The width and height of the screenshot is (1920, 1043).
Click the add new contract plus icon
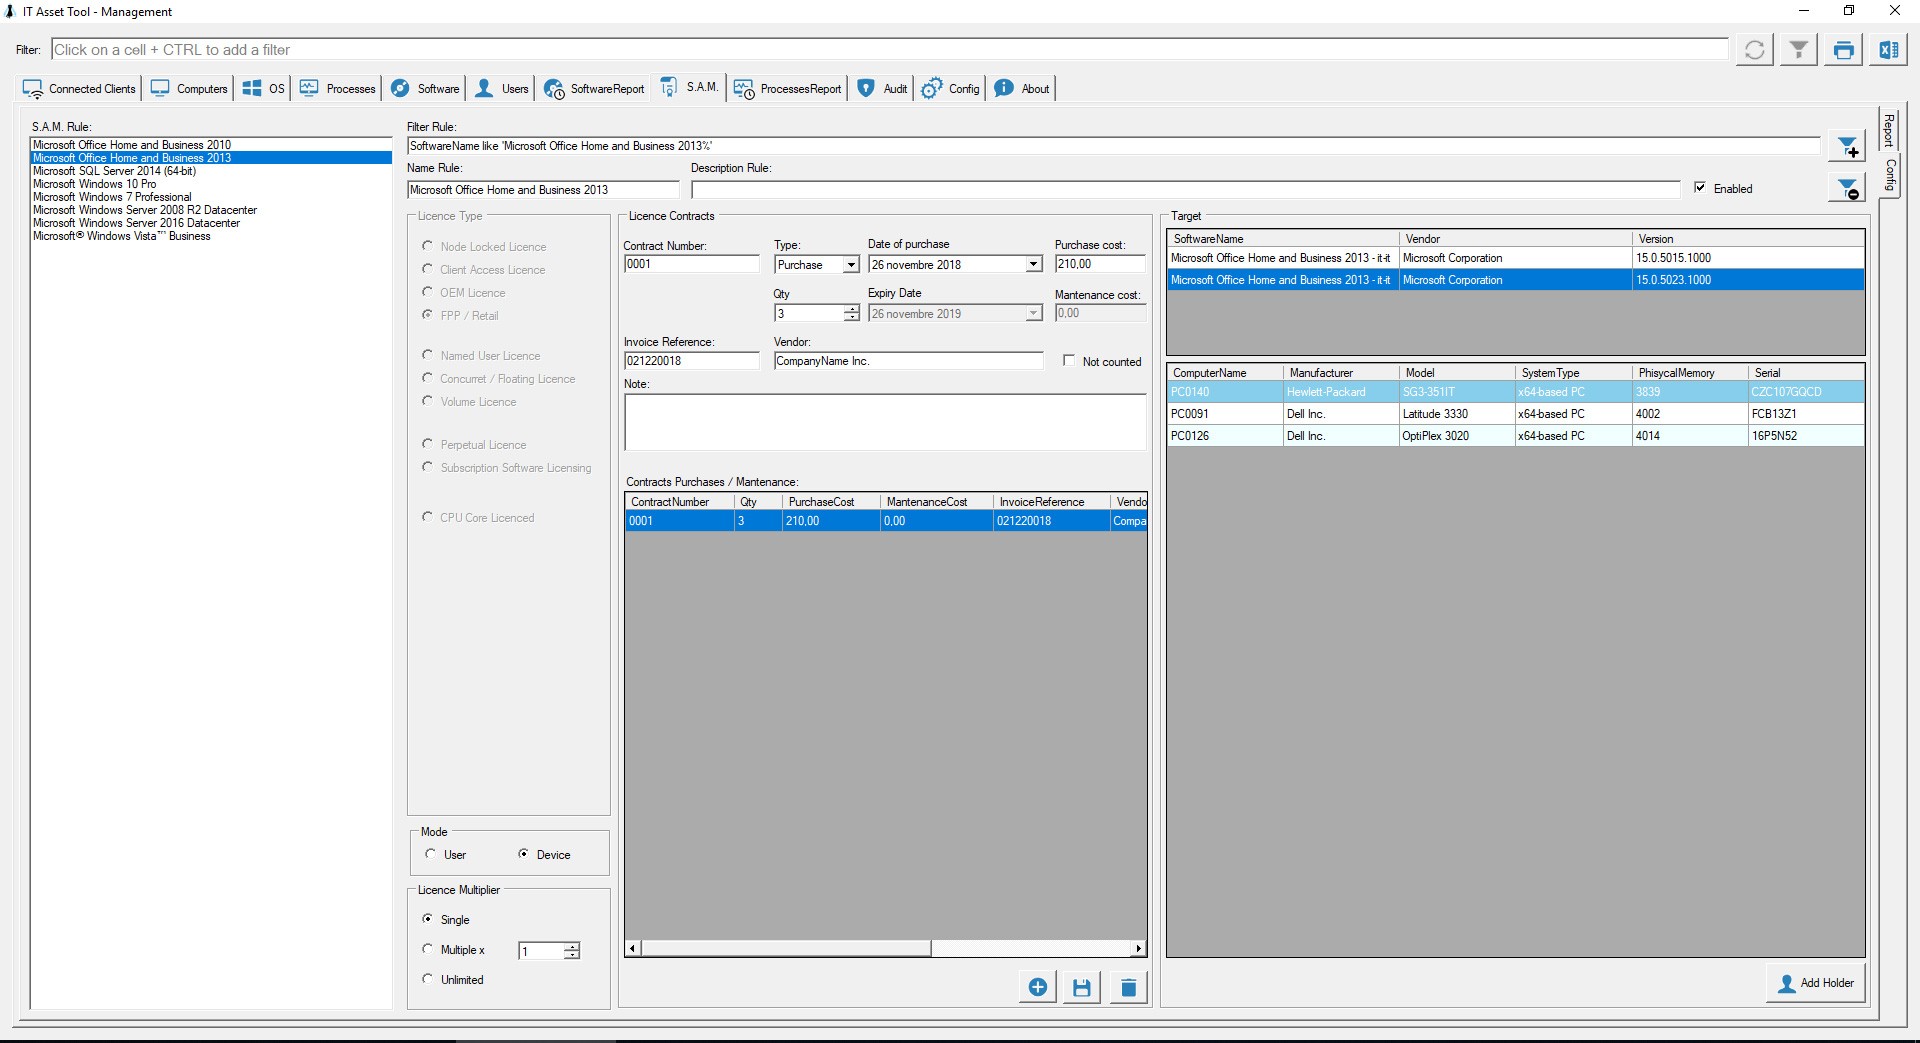point(1037,987)
